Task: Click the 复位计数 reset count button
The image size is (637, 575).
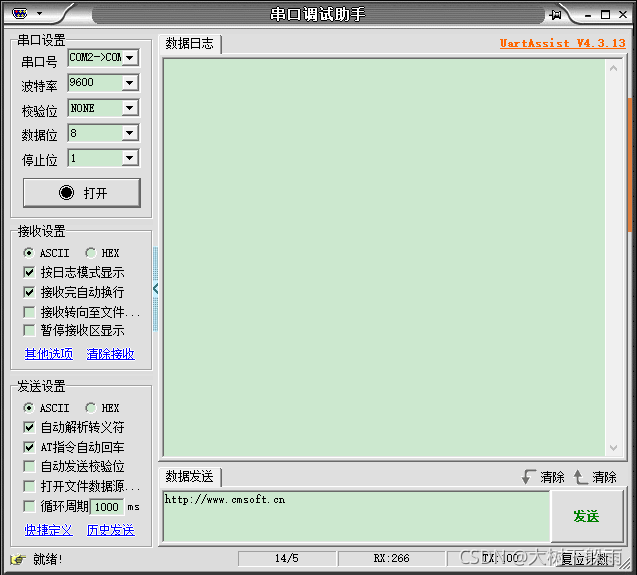Action: (587, 559)
